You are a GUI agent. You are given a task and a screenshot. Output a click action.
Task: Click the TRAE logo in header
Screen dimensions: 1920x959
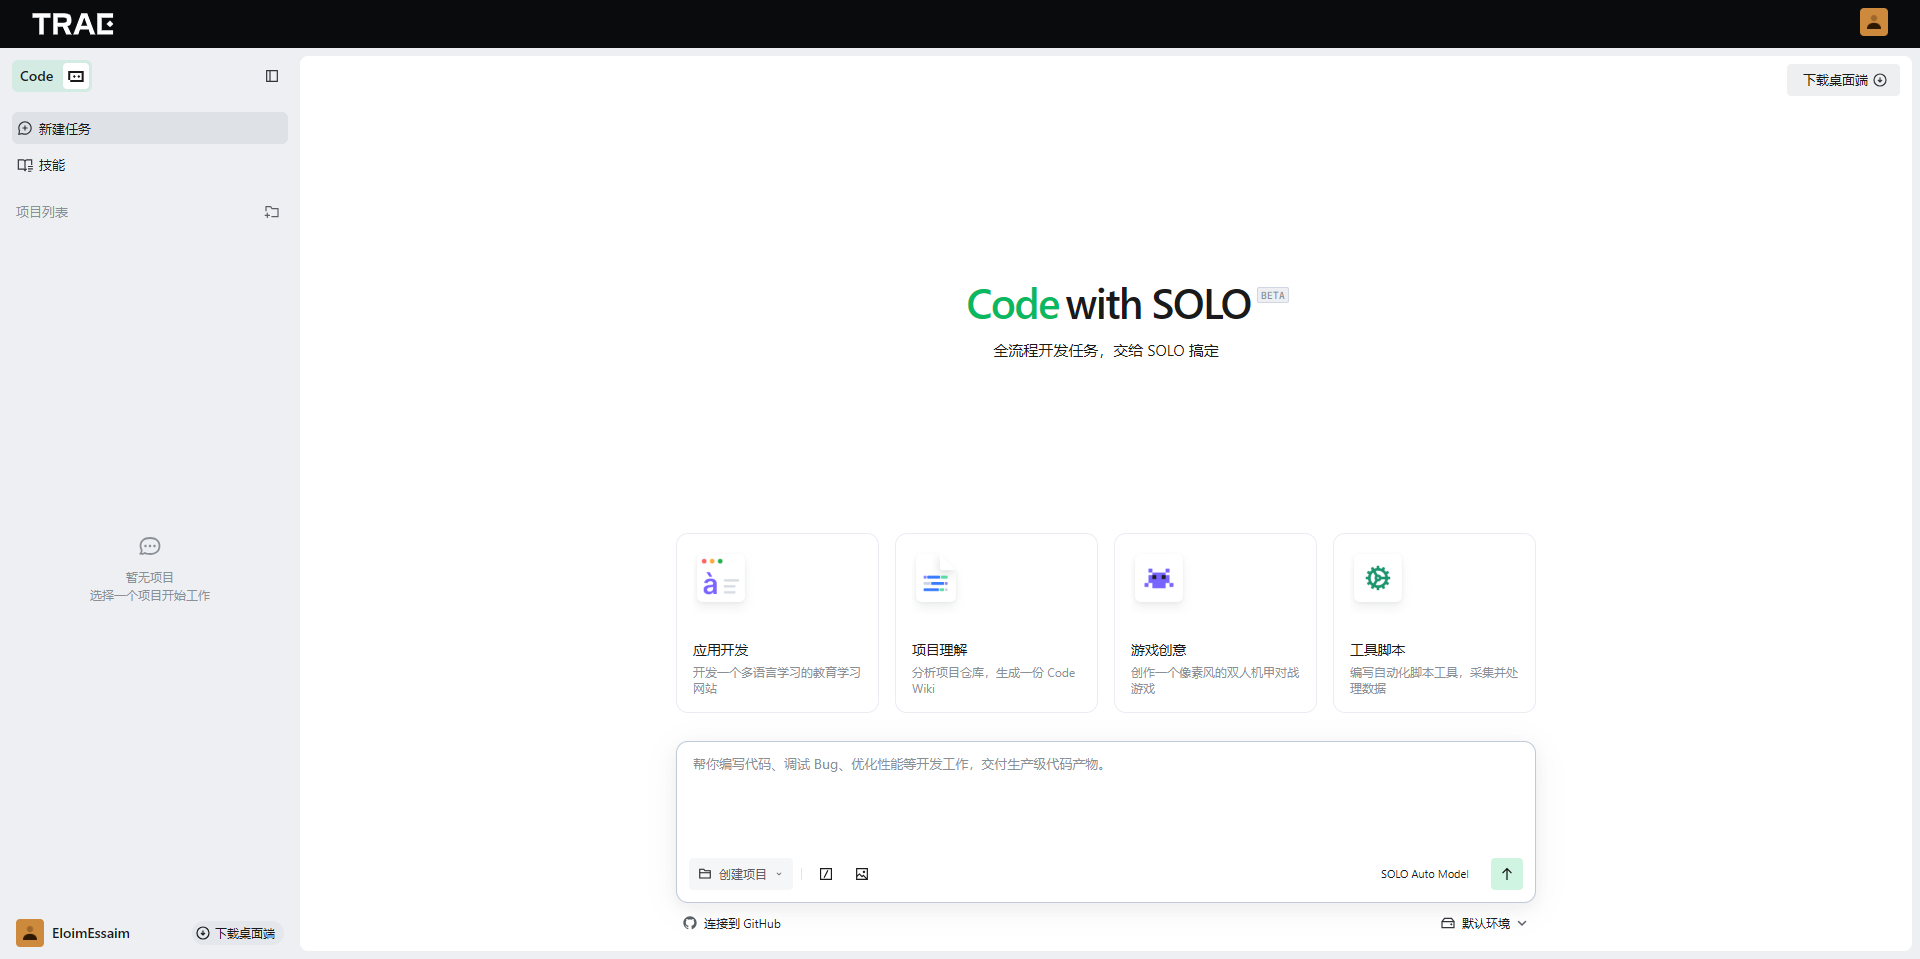(x=73, y=24)
